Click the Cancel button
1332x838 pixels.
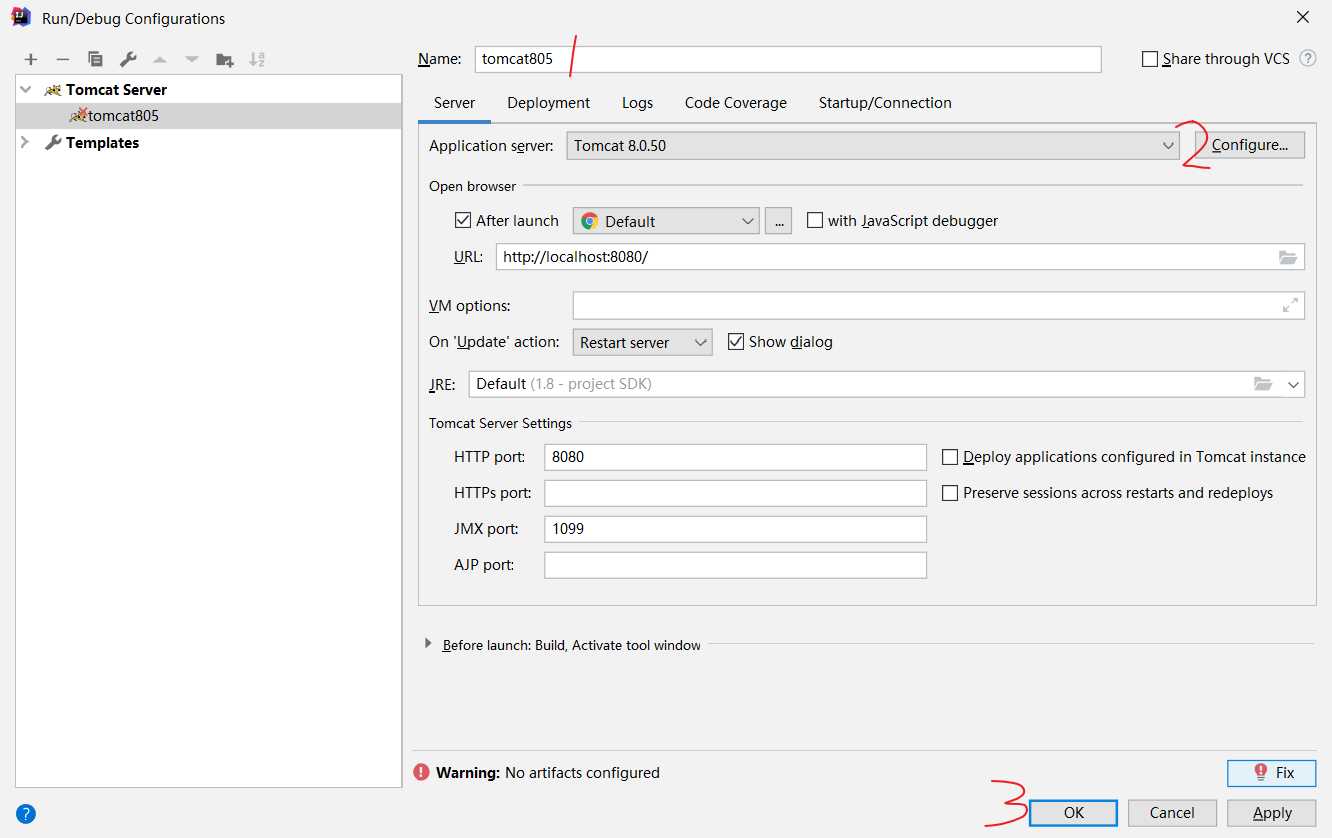pyautogui.click(x=1172, y=813)
